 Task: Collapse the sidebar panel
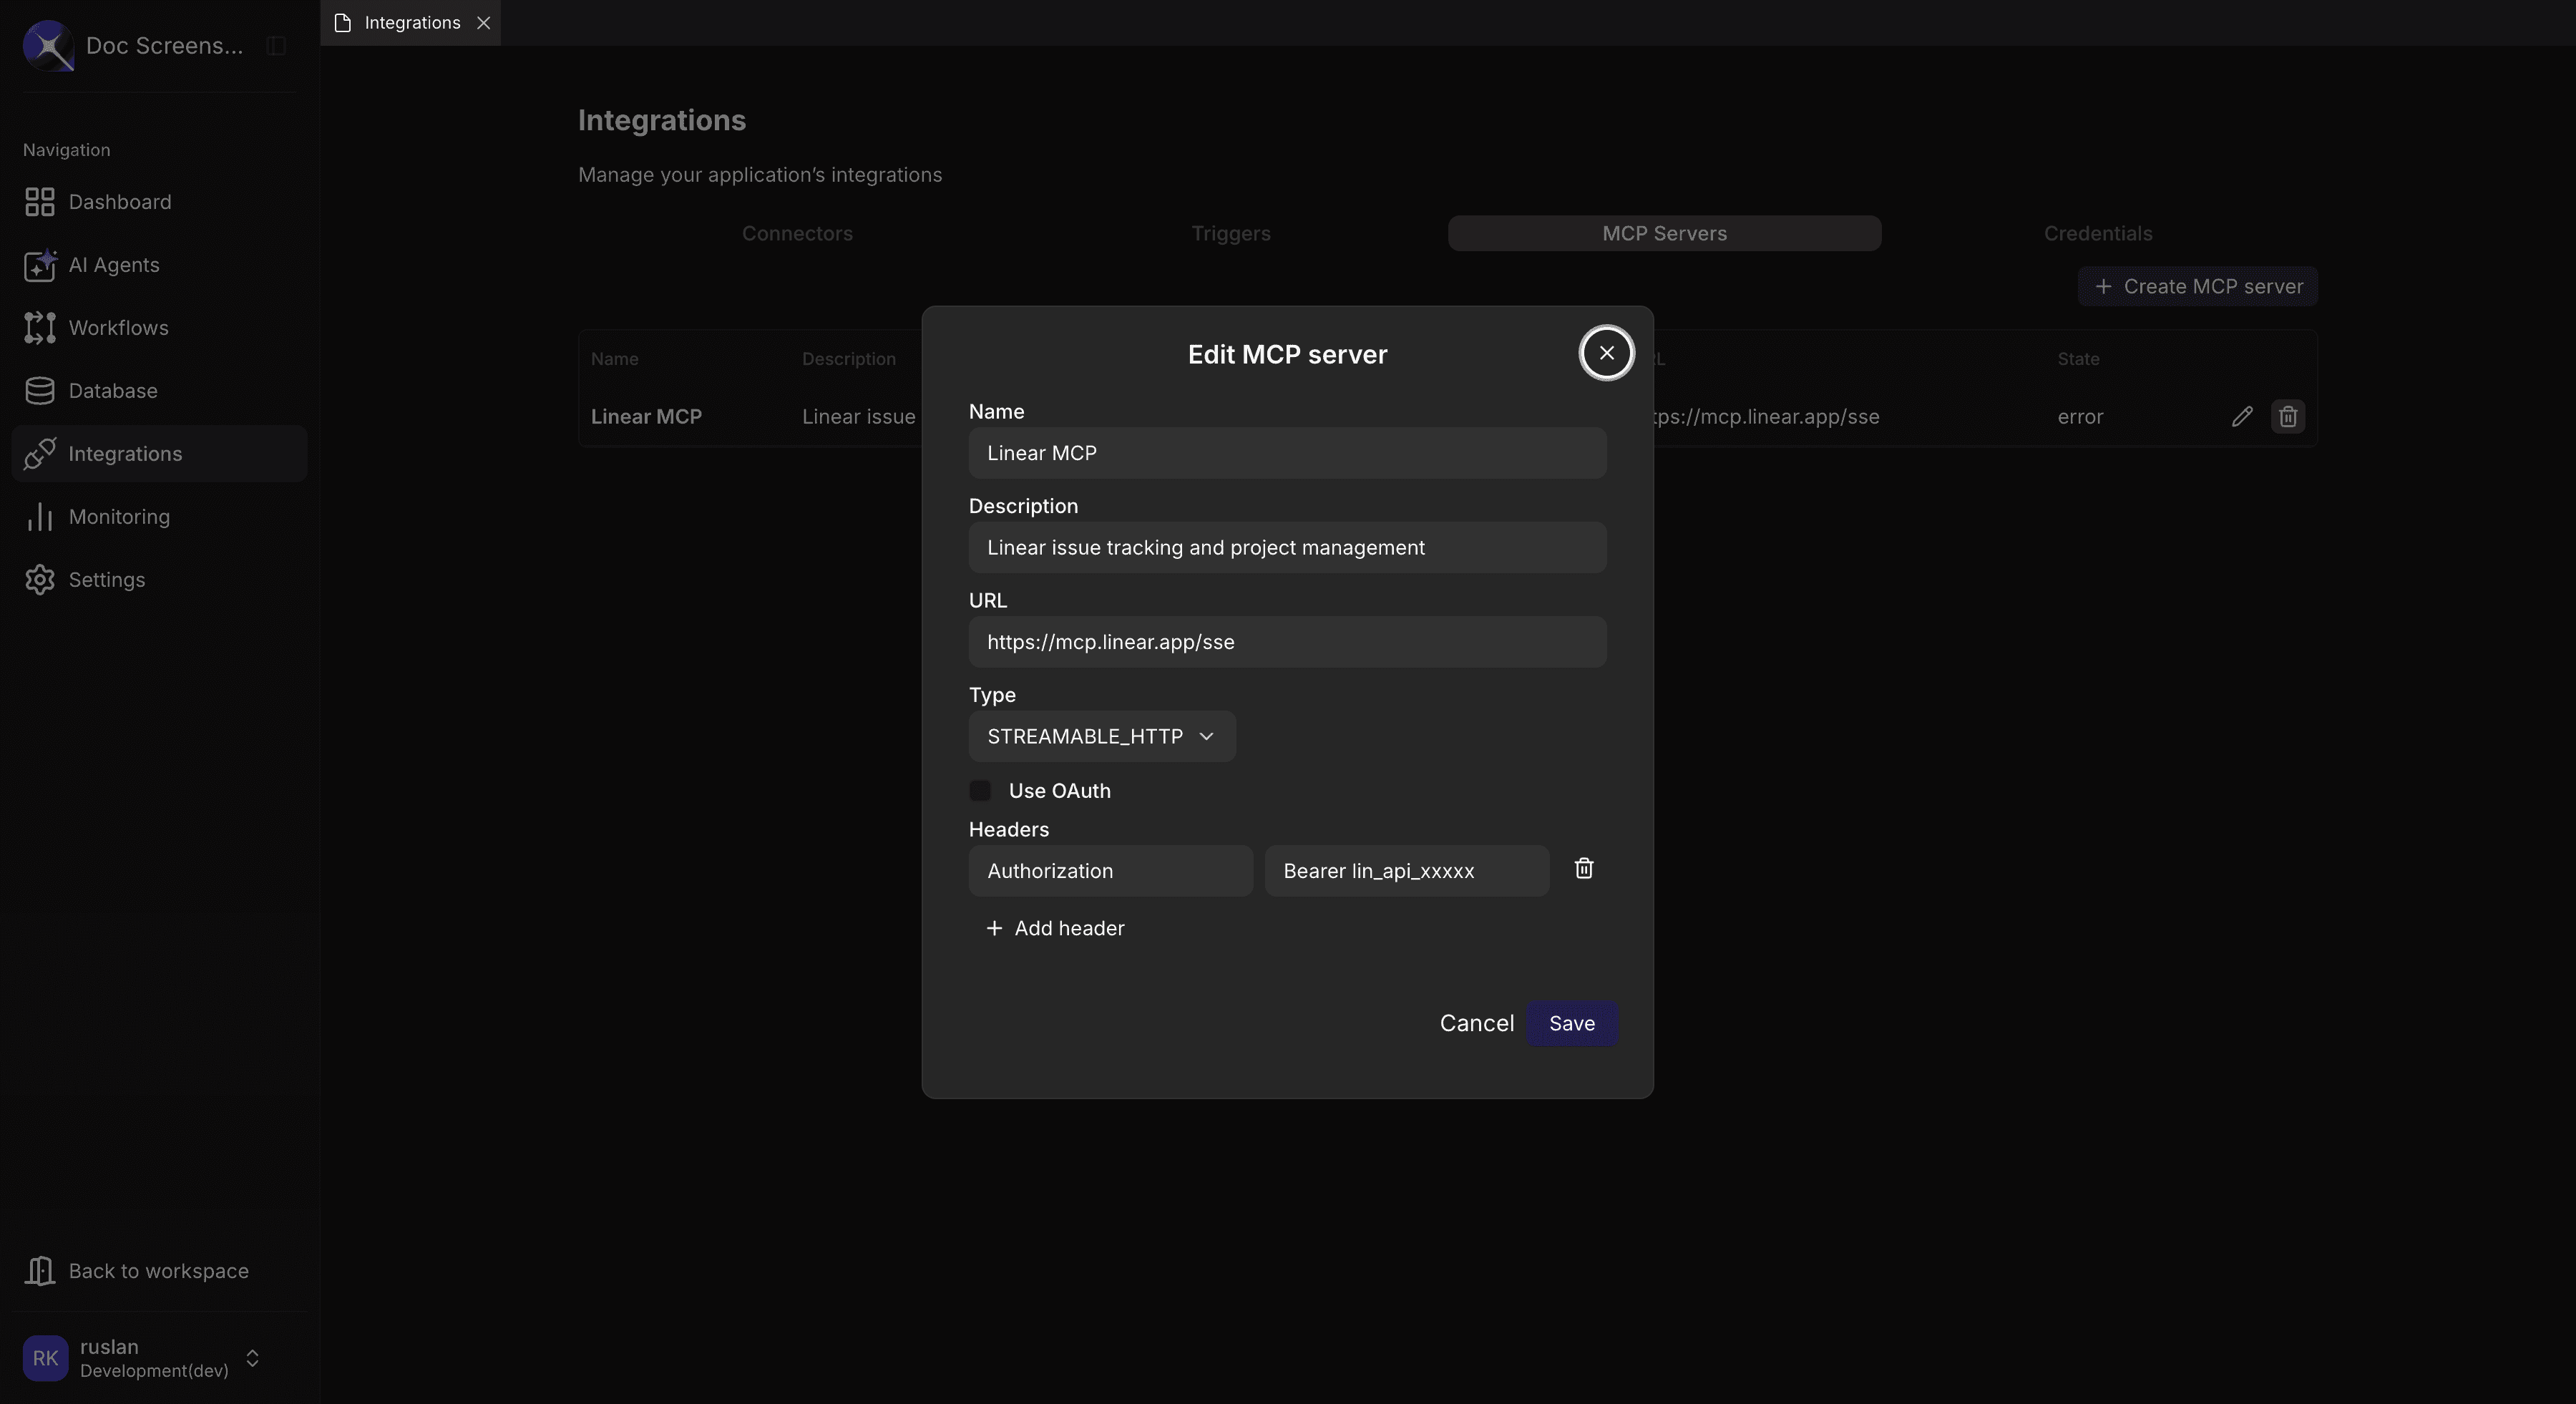tap(275, 46)
